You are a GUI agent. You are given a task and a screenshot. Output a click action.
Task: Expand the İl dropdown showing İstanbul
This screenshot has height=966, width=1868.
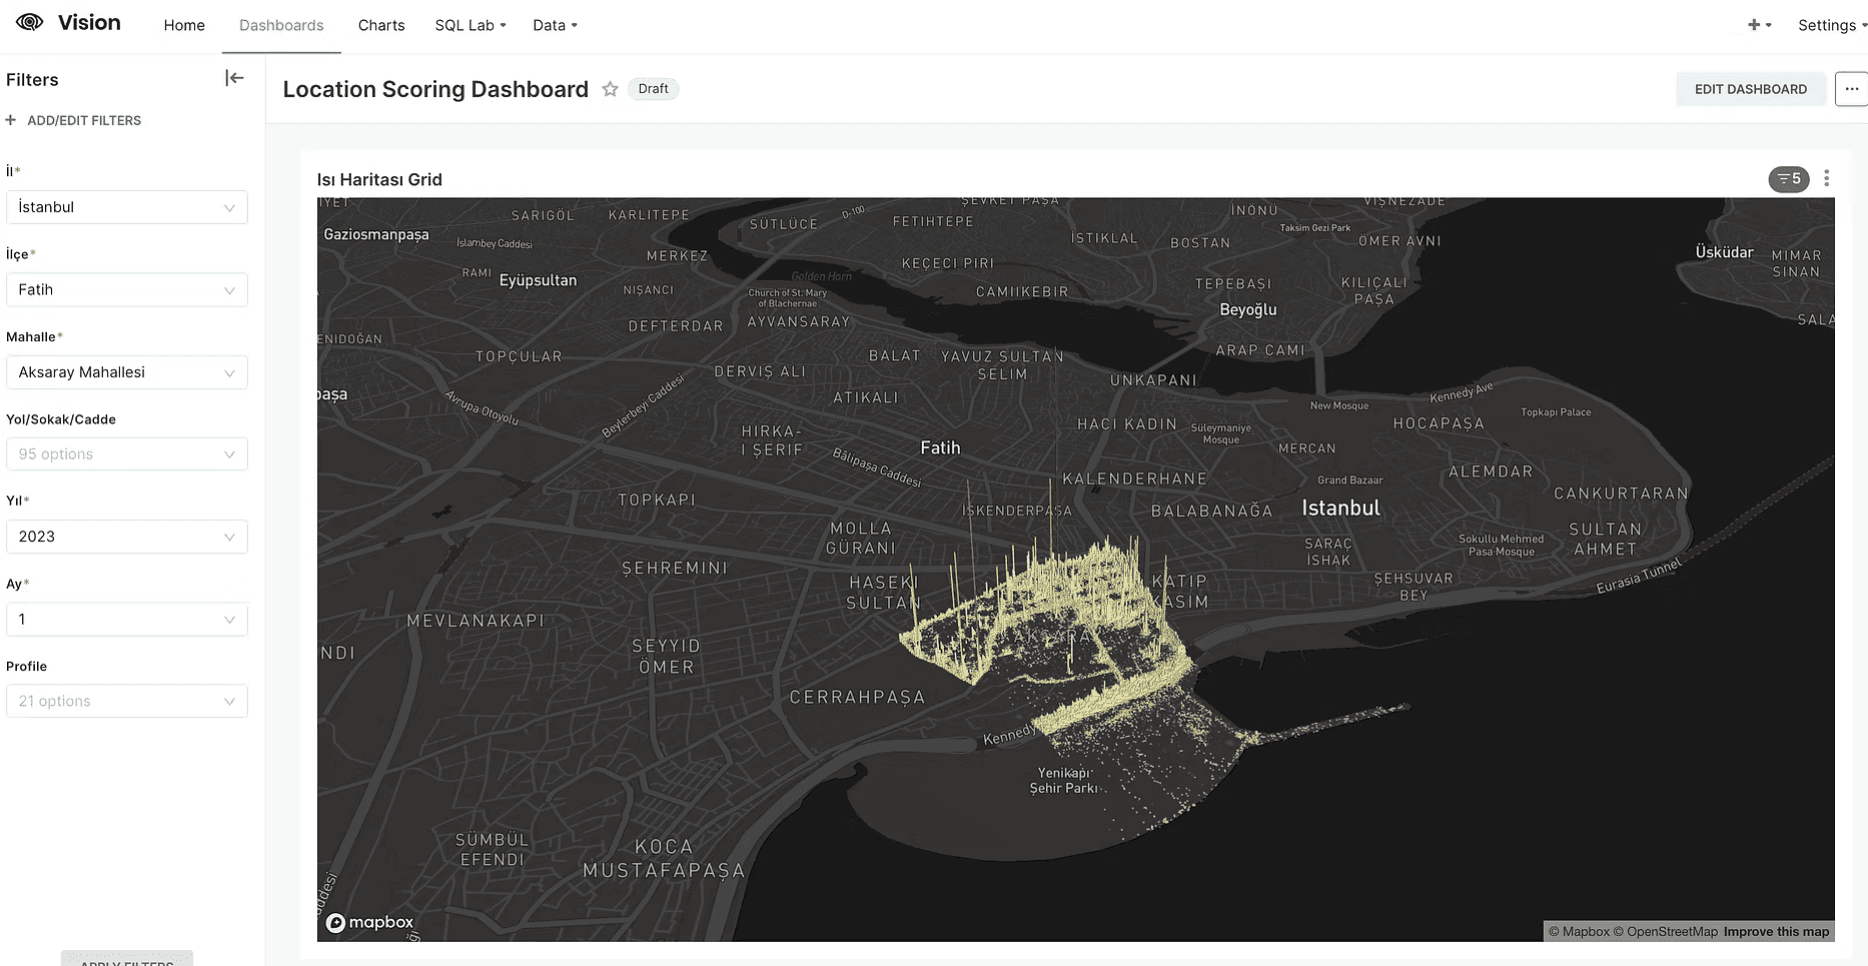point(127,207)
